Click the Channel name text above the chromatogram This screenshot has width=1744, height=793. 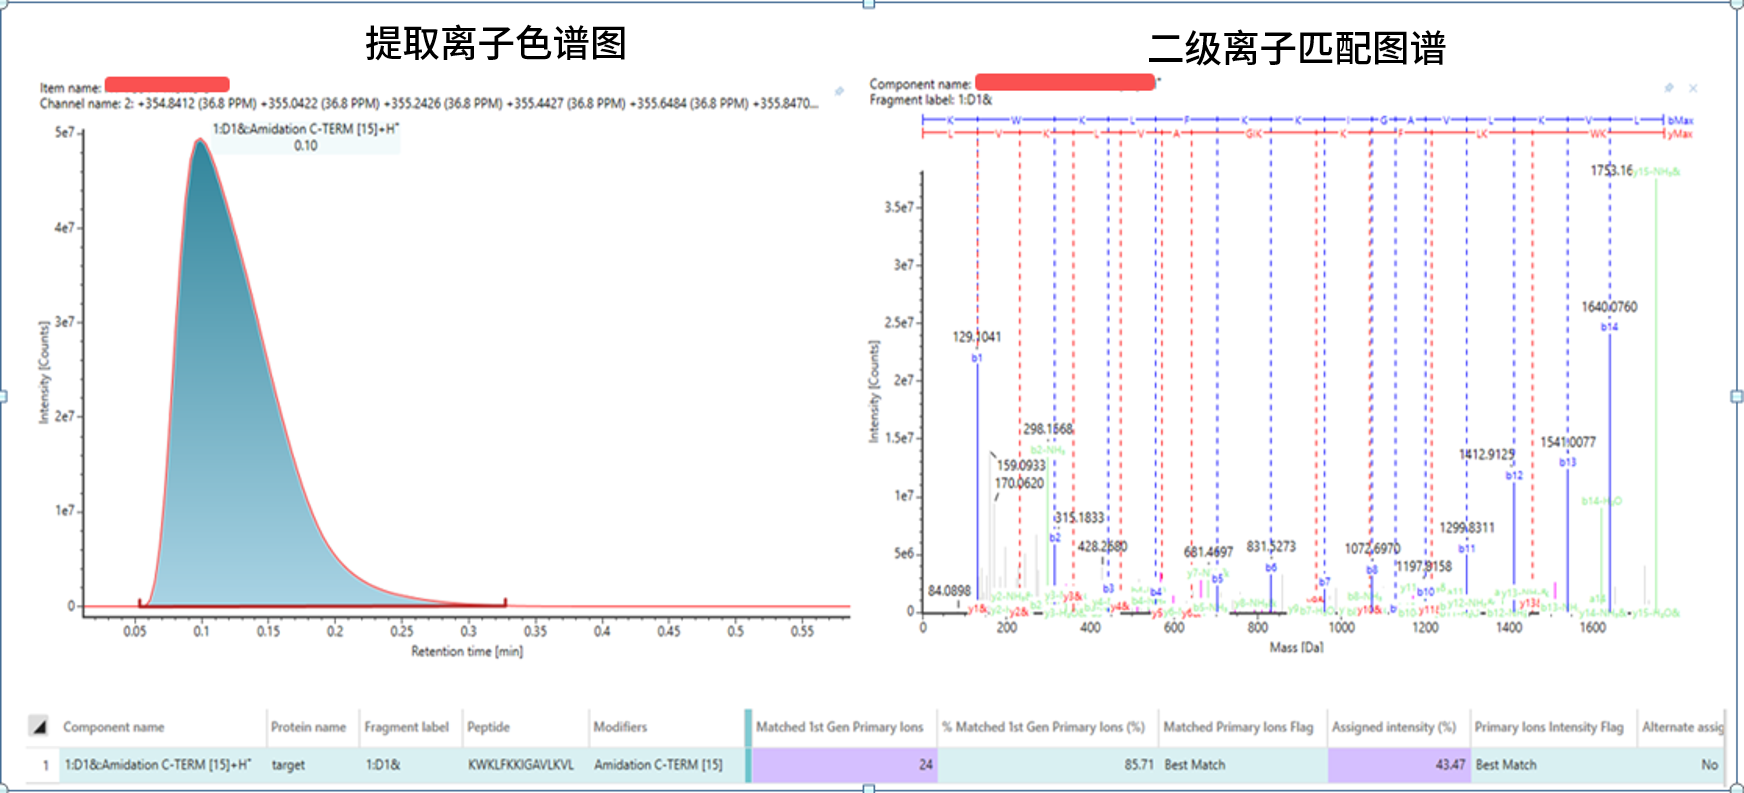point(429,103)
